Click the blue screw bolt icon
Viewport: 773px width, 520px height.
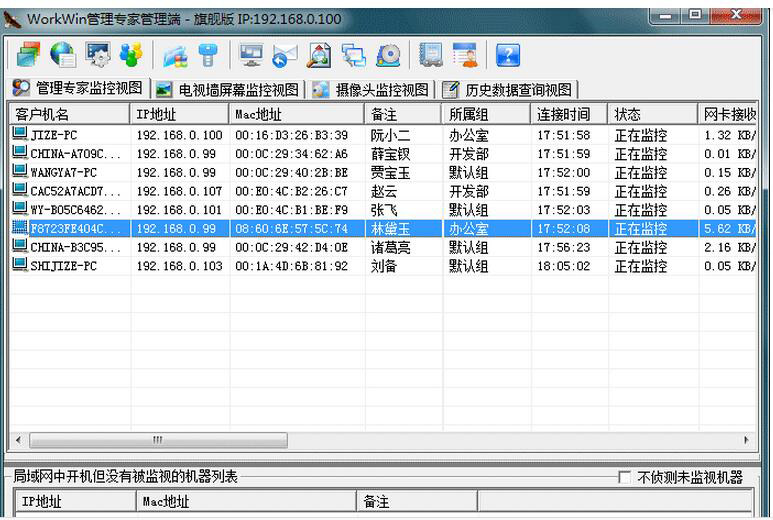point(208,54)
